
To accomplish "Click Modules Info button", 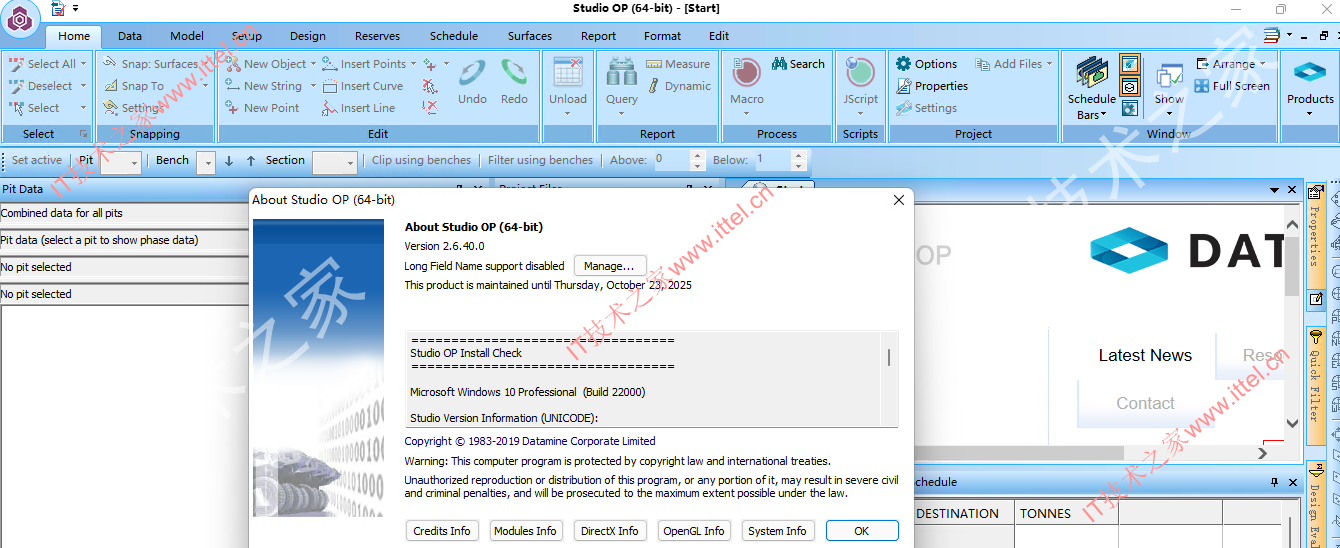I will (x=525, y=531).
